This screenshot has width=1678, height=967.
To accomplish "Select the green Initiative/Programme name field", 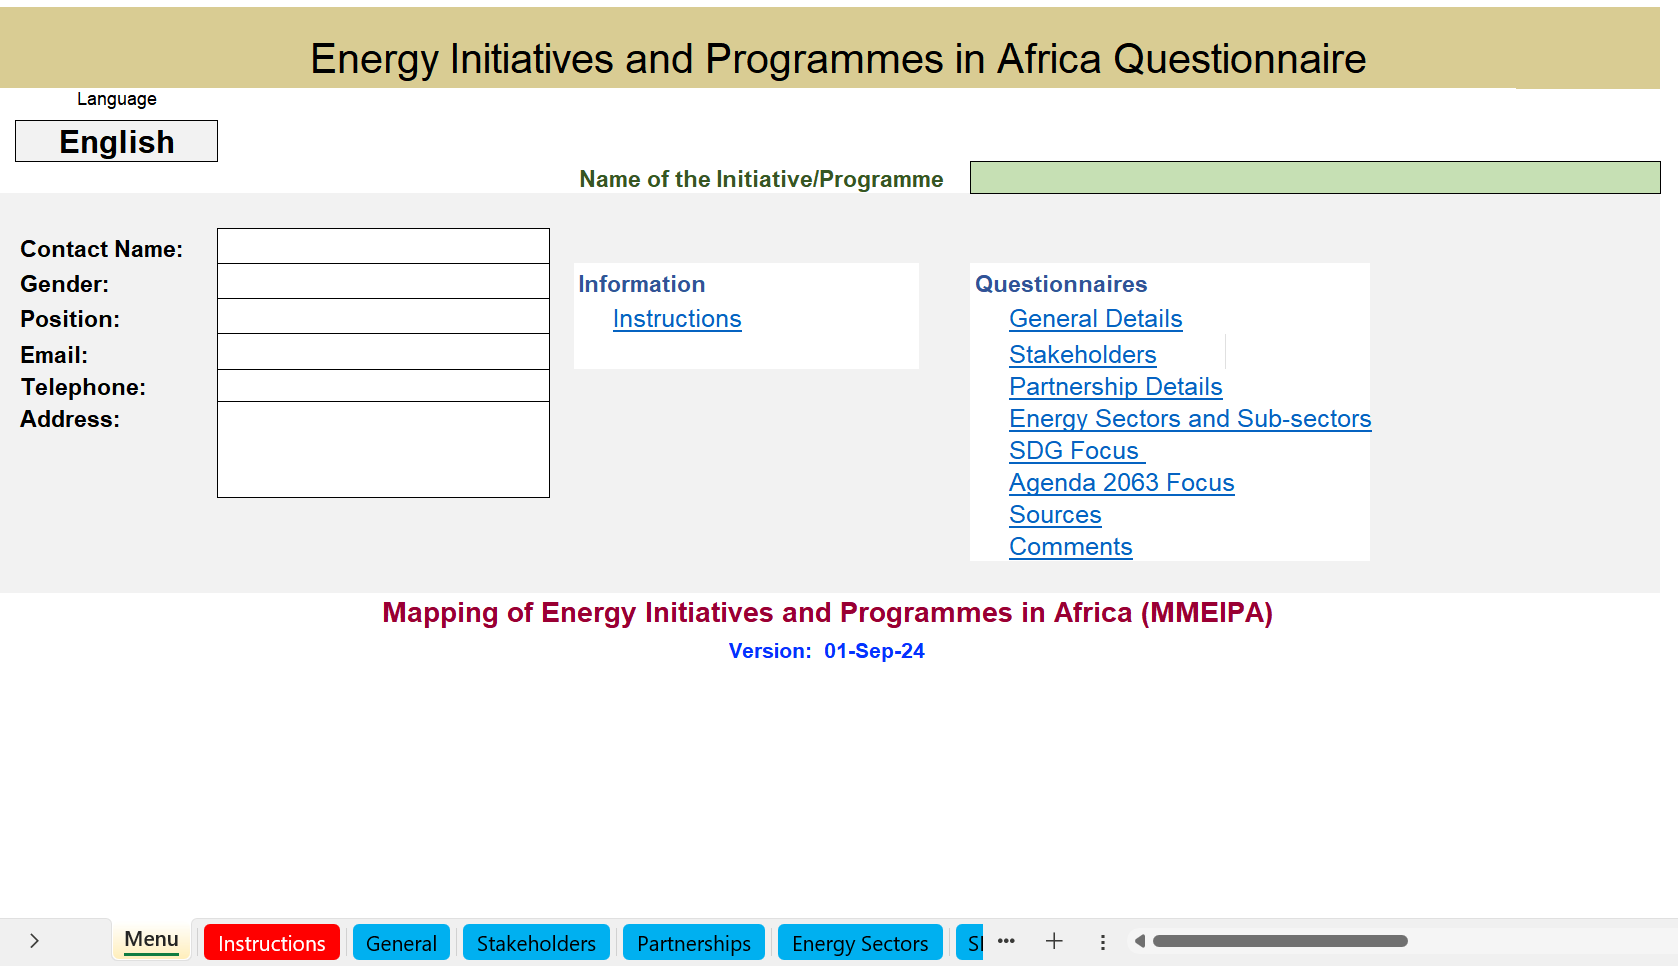I will click(1315, 177).
